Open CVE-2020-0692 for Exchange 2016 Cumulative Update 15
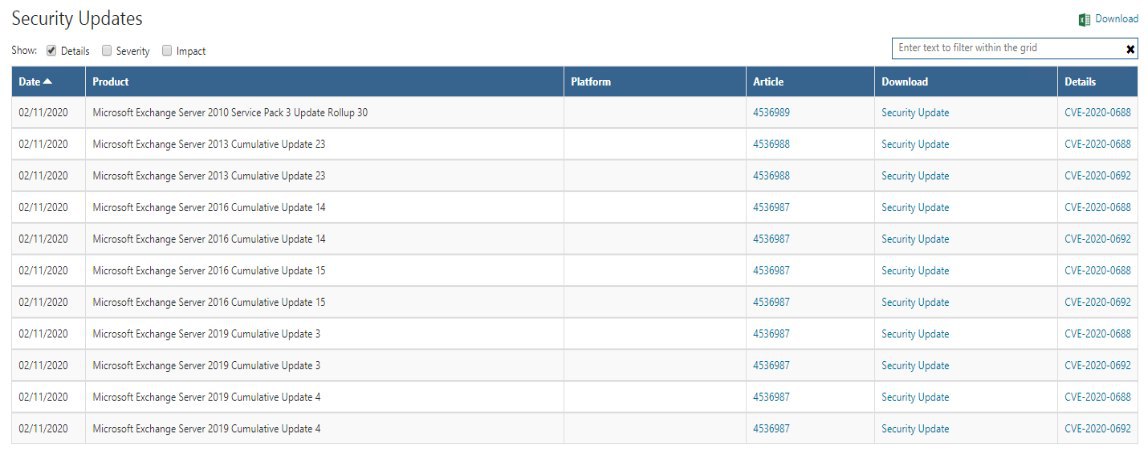The image size is (1148, 458). click(x=1097, y=302)
